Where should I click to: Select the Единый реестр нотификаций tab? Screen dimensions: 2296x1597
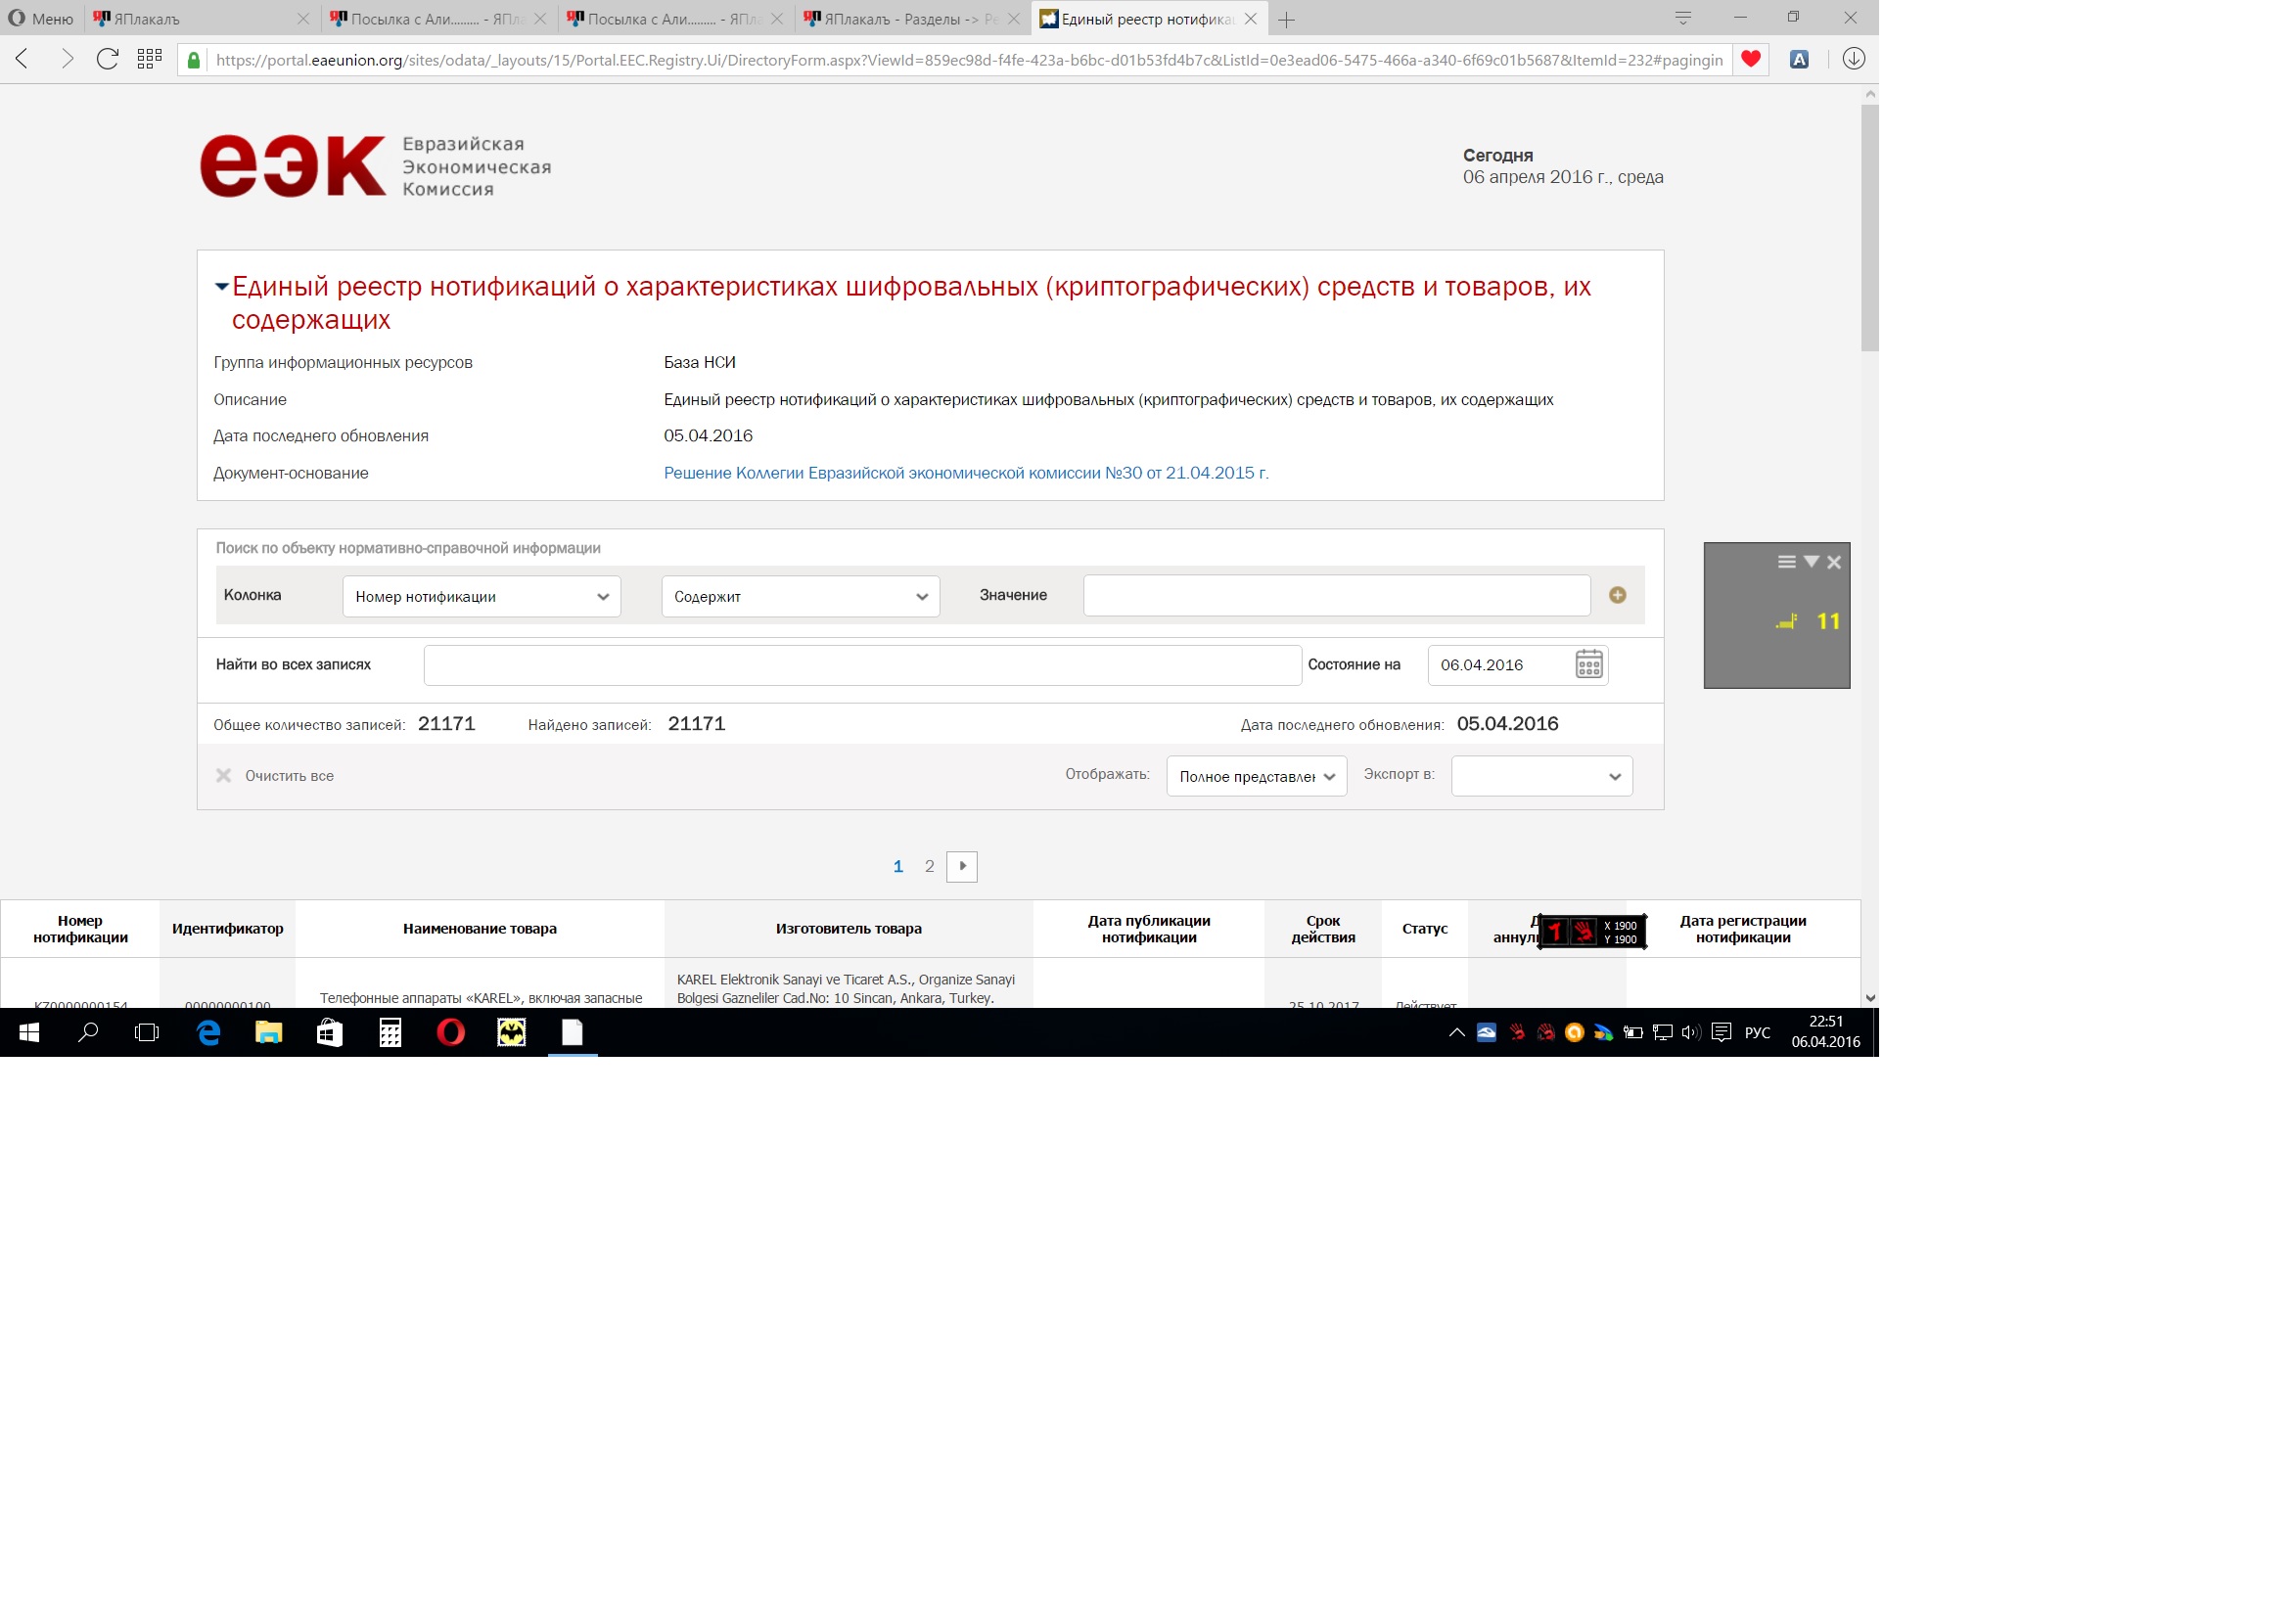click(x=1148, y=19)
